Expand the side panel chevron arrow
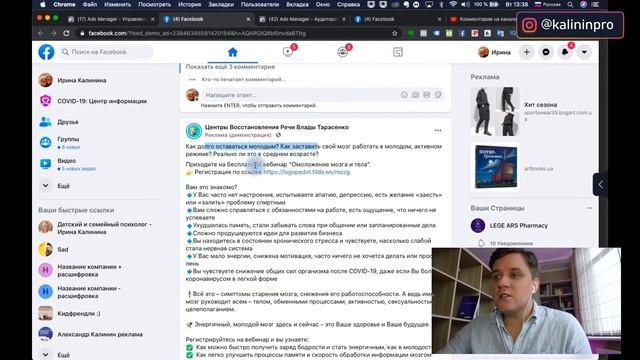This screenshot has width=640, height=360. (x=600, y=184)
